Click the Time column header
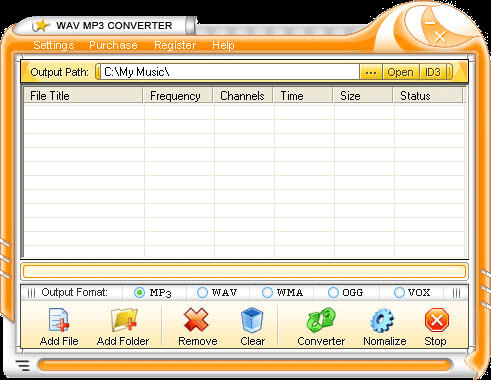 303,96
